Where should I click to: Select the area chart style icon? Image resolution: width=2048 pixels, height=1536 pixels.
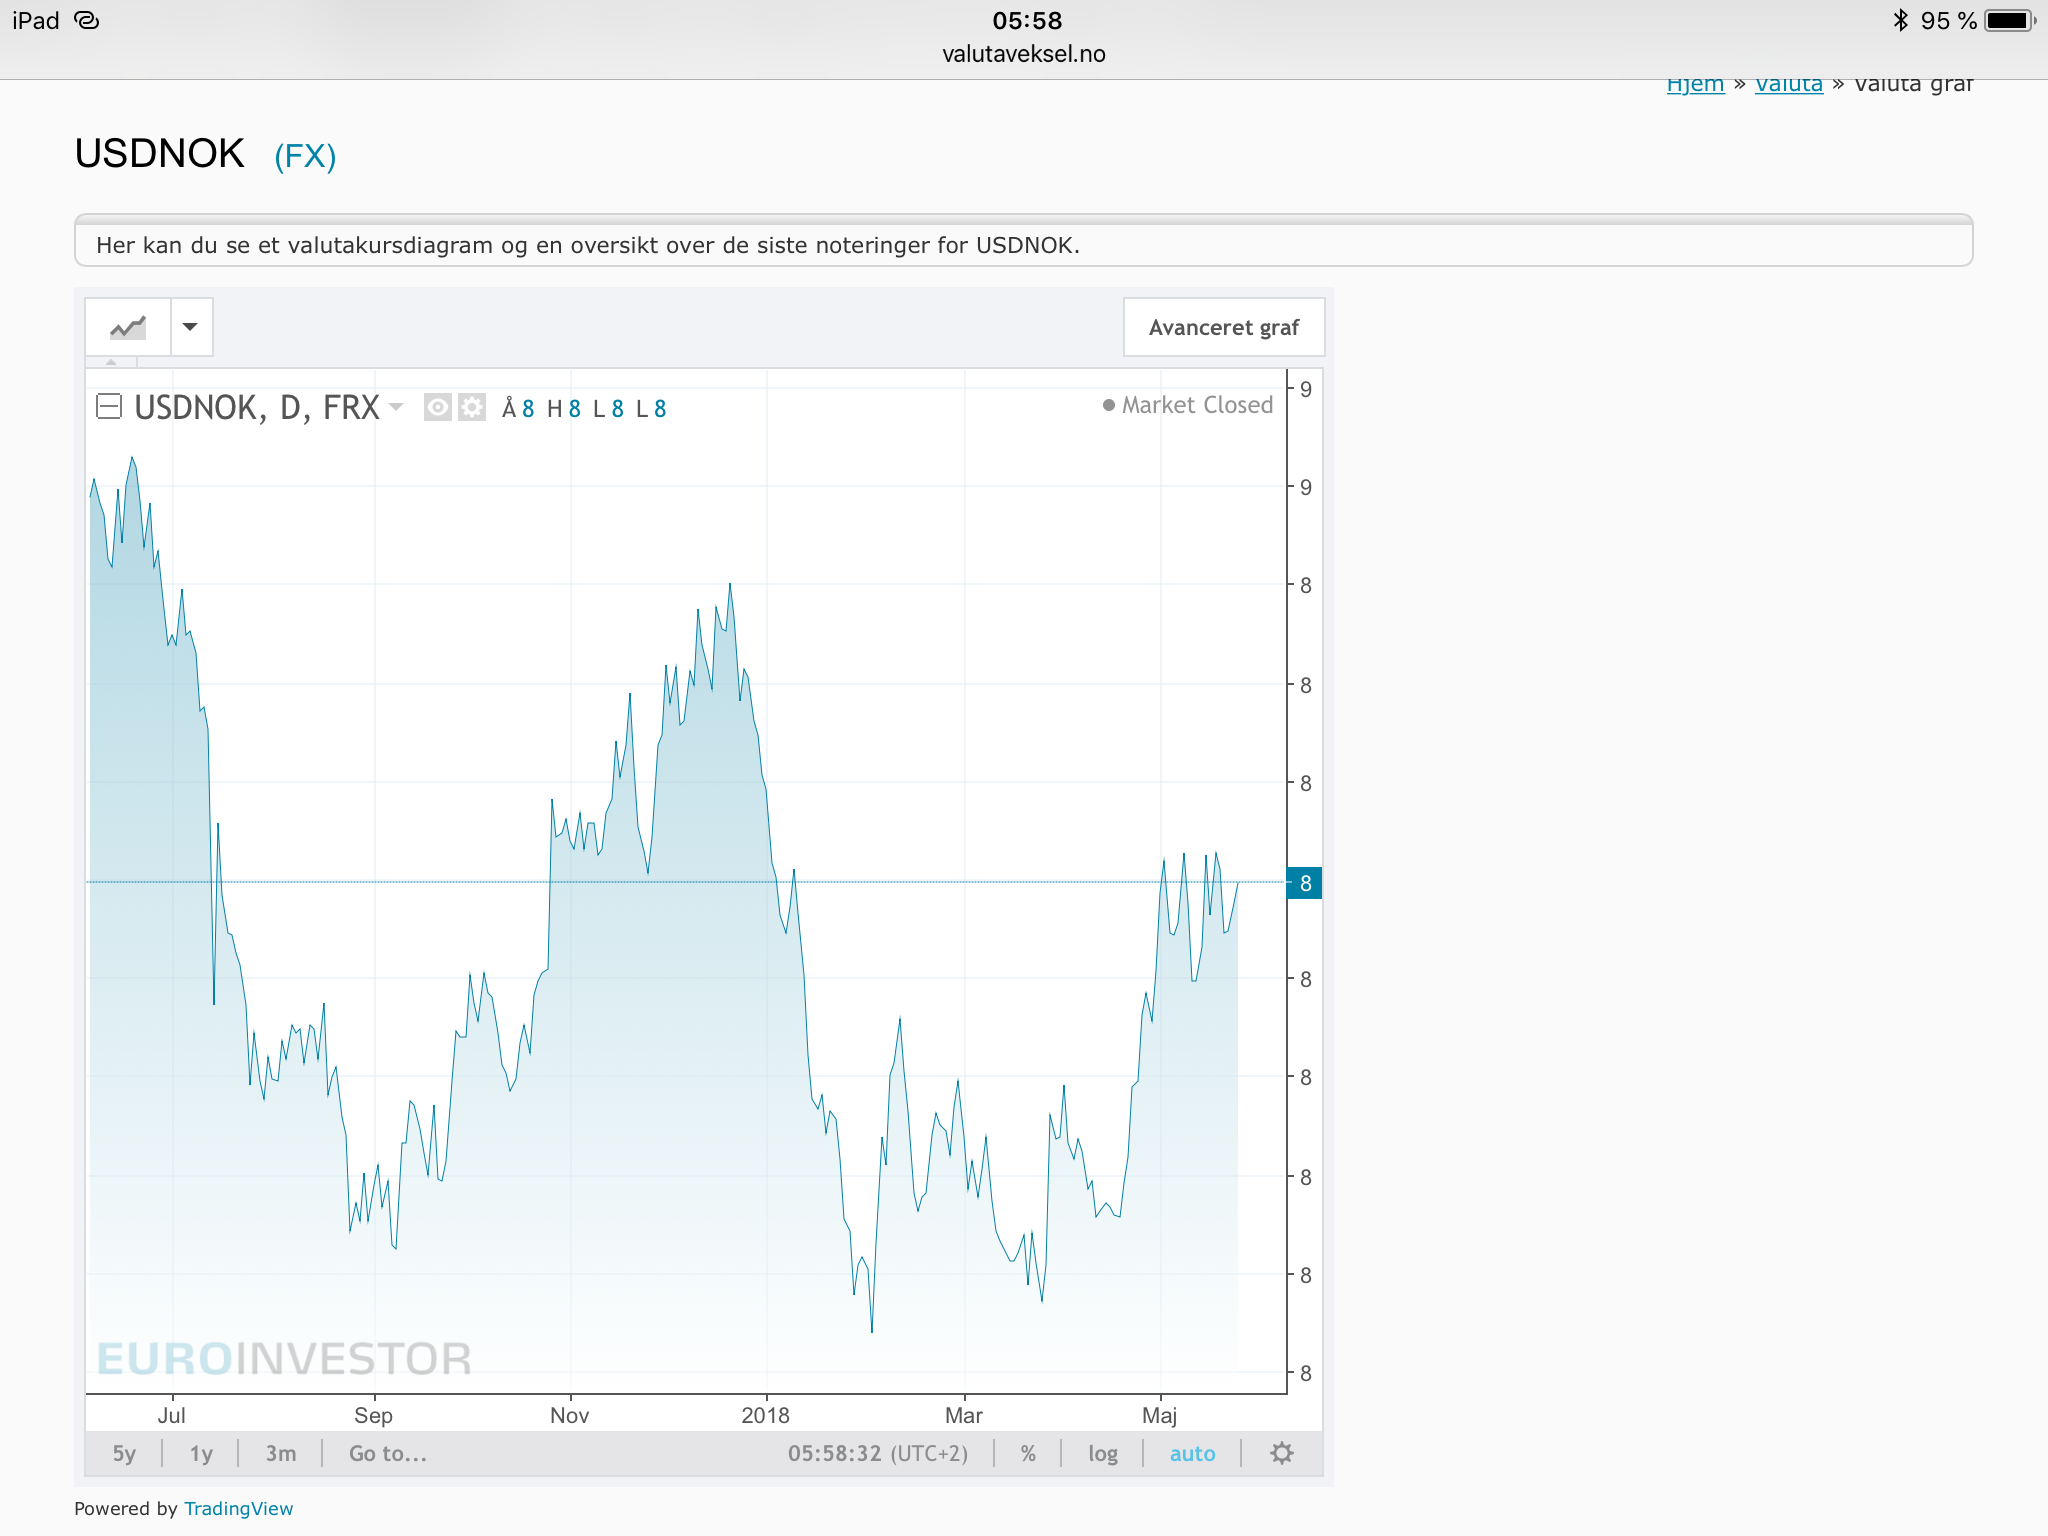(128, 327)
